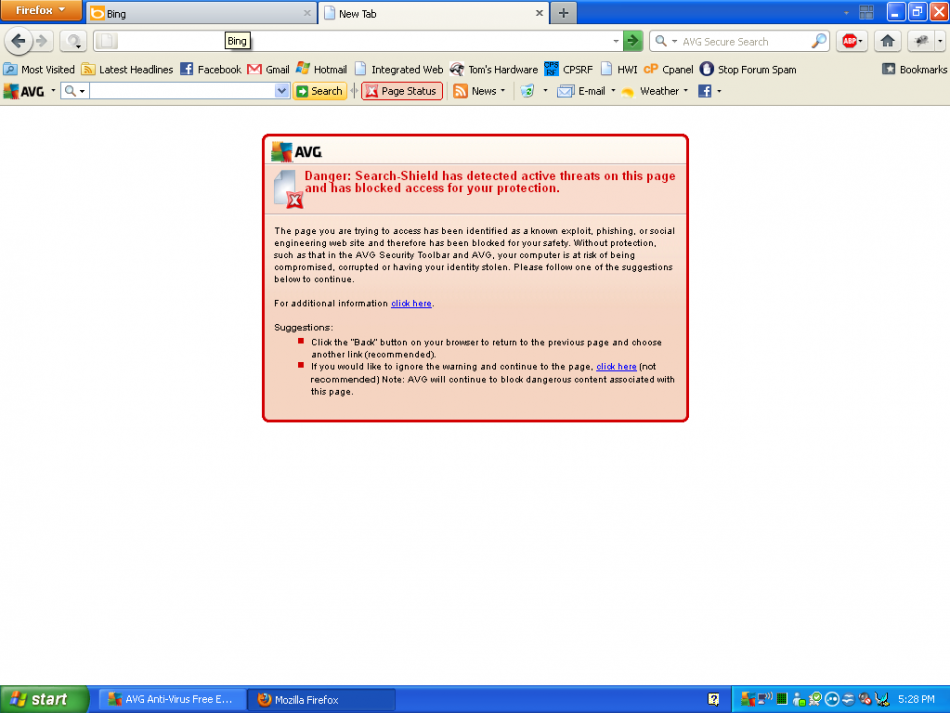Click the safely-remove style tray icon with checkmark
This screenshot has width=950, height=713.
tap(815, 700)
